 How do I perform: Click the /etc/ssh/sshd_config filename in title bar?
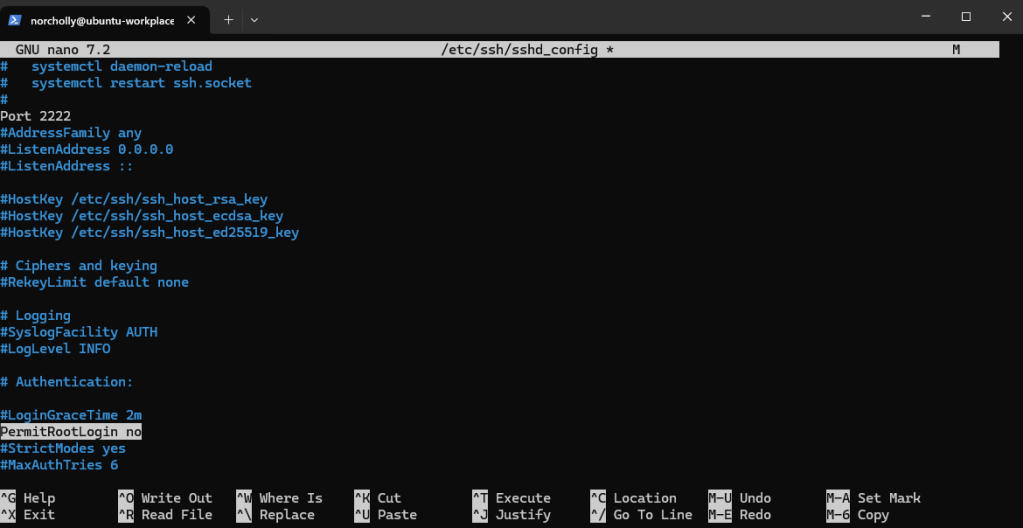click(519, 49)
